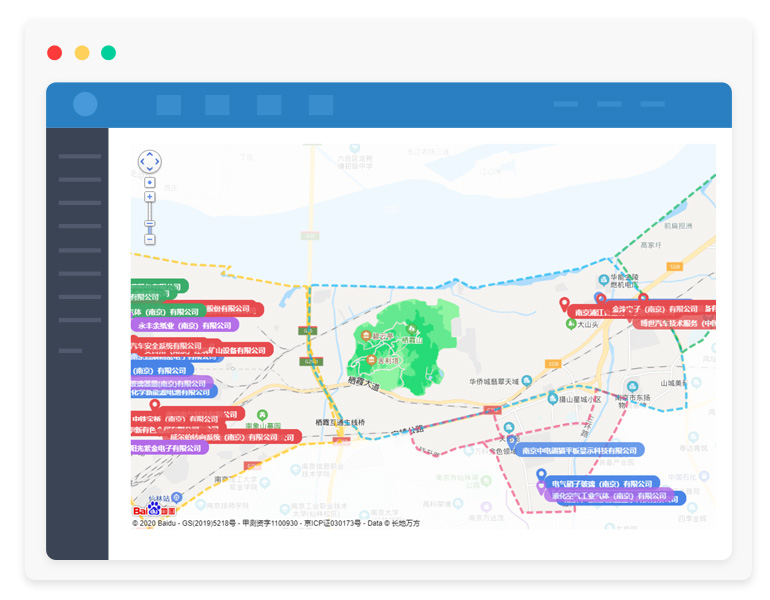This screenshot has height=600, width=770.
Task: Click the round logo in the blue header
Action: (x=85, y=104)
